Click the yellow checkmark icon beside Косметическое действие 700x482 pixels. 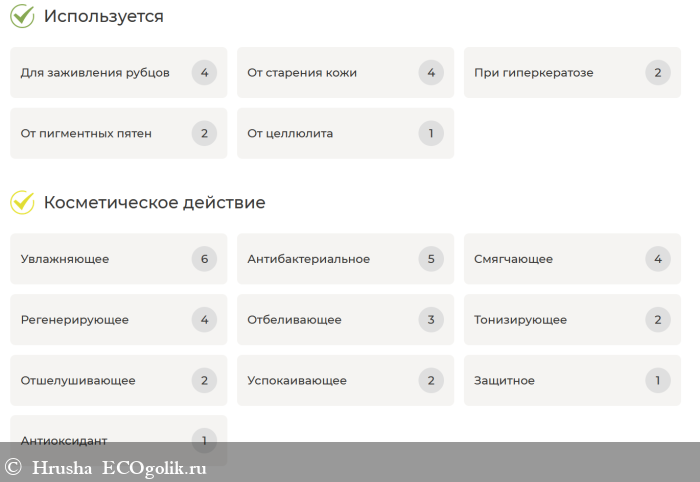click(22, 202)
